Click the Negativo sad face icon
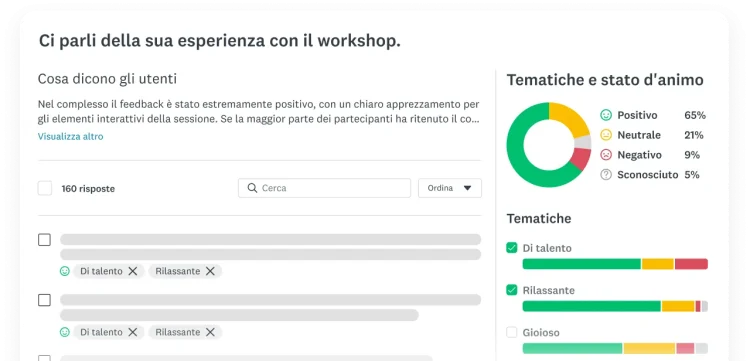This screenshot has width=750, height=361. [606, 155]
